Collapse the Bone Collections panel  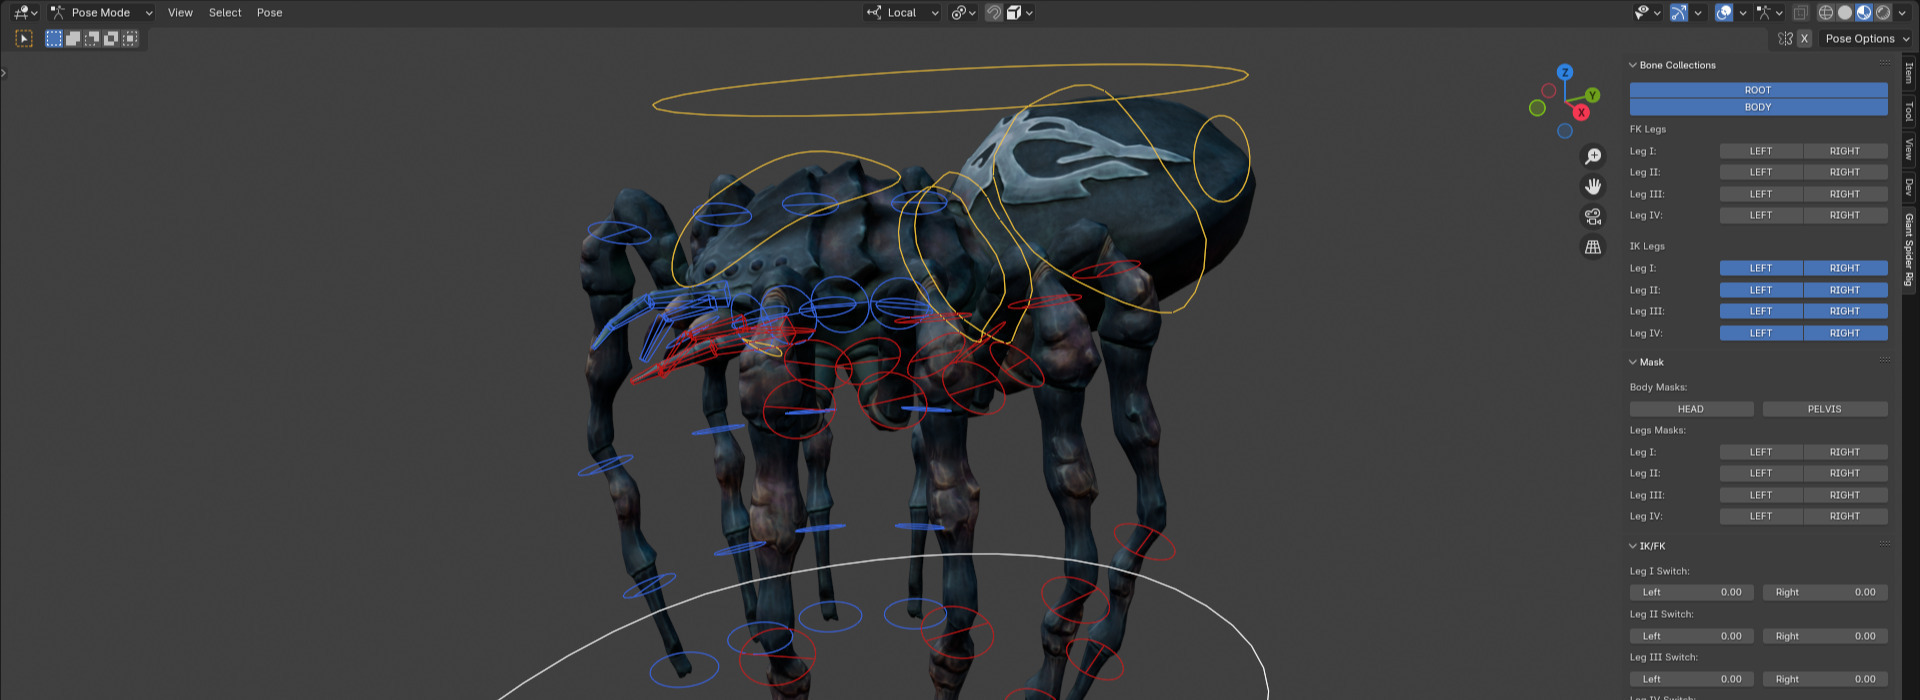pyautogui.click(x=1633, y=65)
